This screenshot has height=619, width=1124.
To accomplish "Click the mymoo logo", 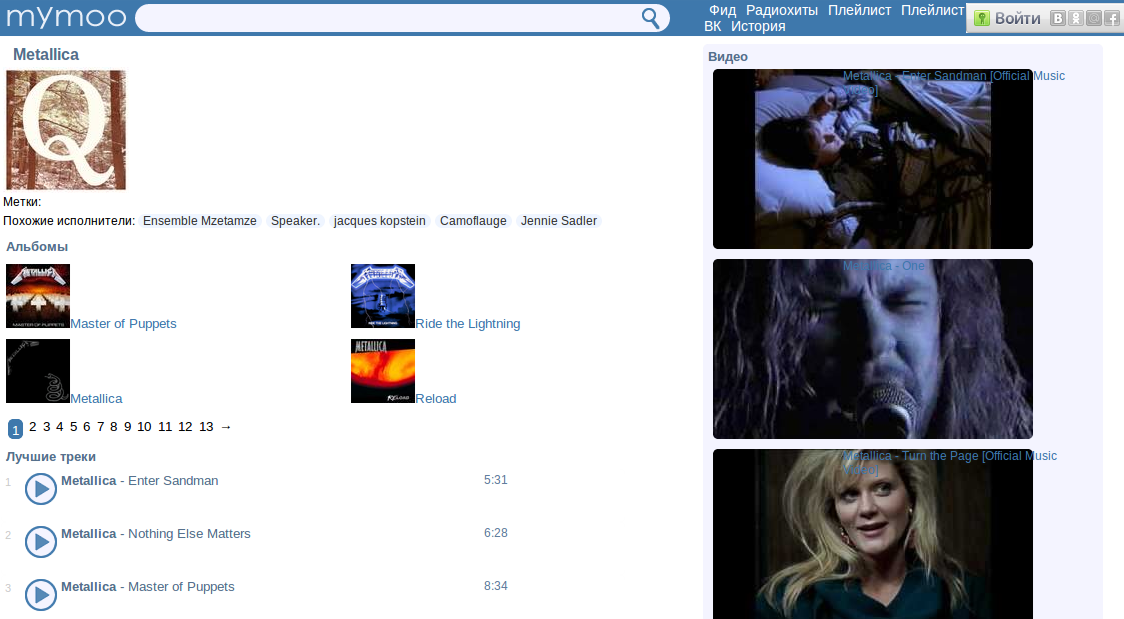I will point(66,17).
